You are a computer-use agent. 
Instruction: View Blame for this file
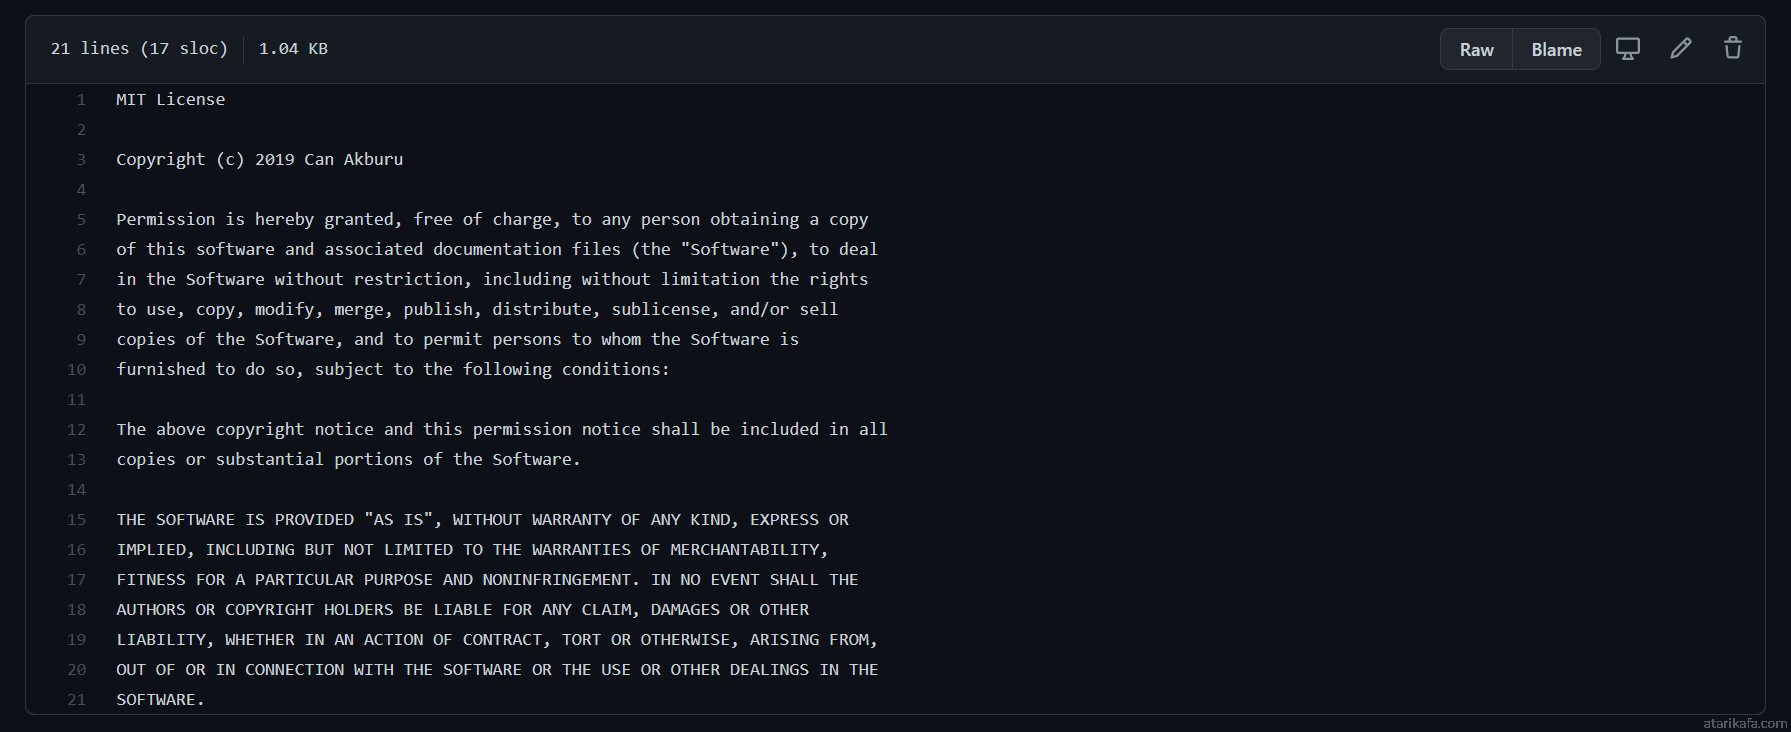[x=1556, y=49]
